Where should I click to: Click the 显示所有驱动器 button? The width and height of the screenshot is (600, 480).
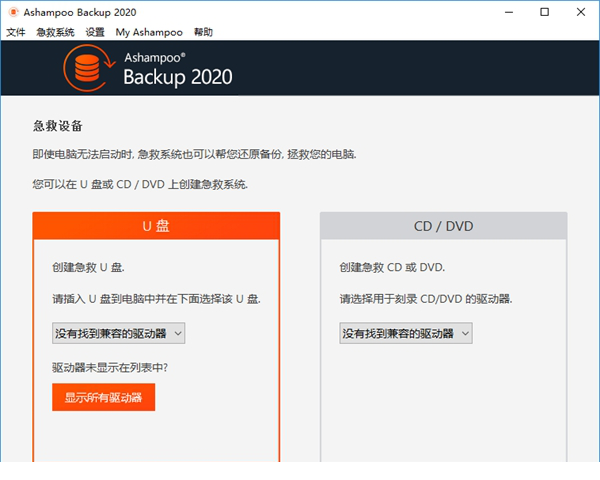click(x=104, y=397)
